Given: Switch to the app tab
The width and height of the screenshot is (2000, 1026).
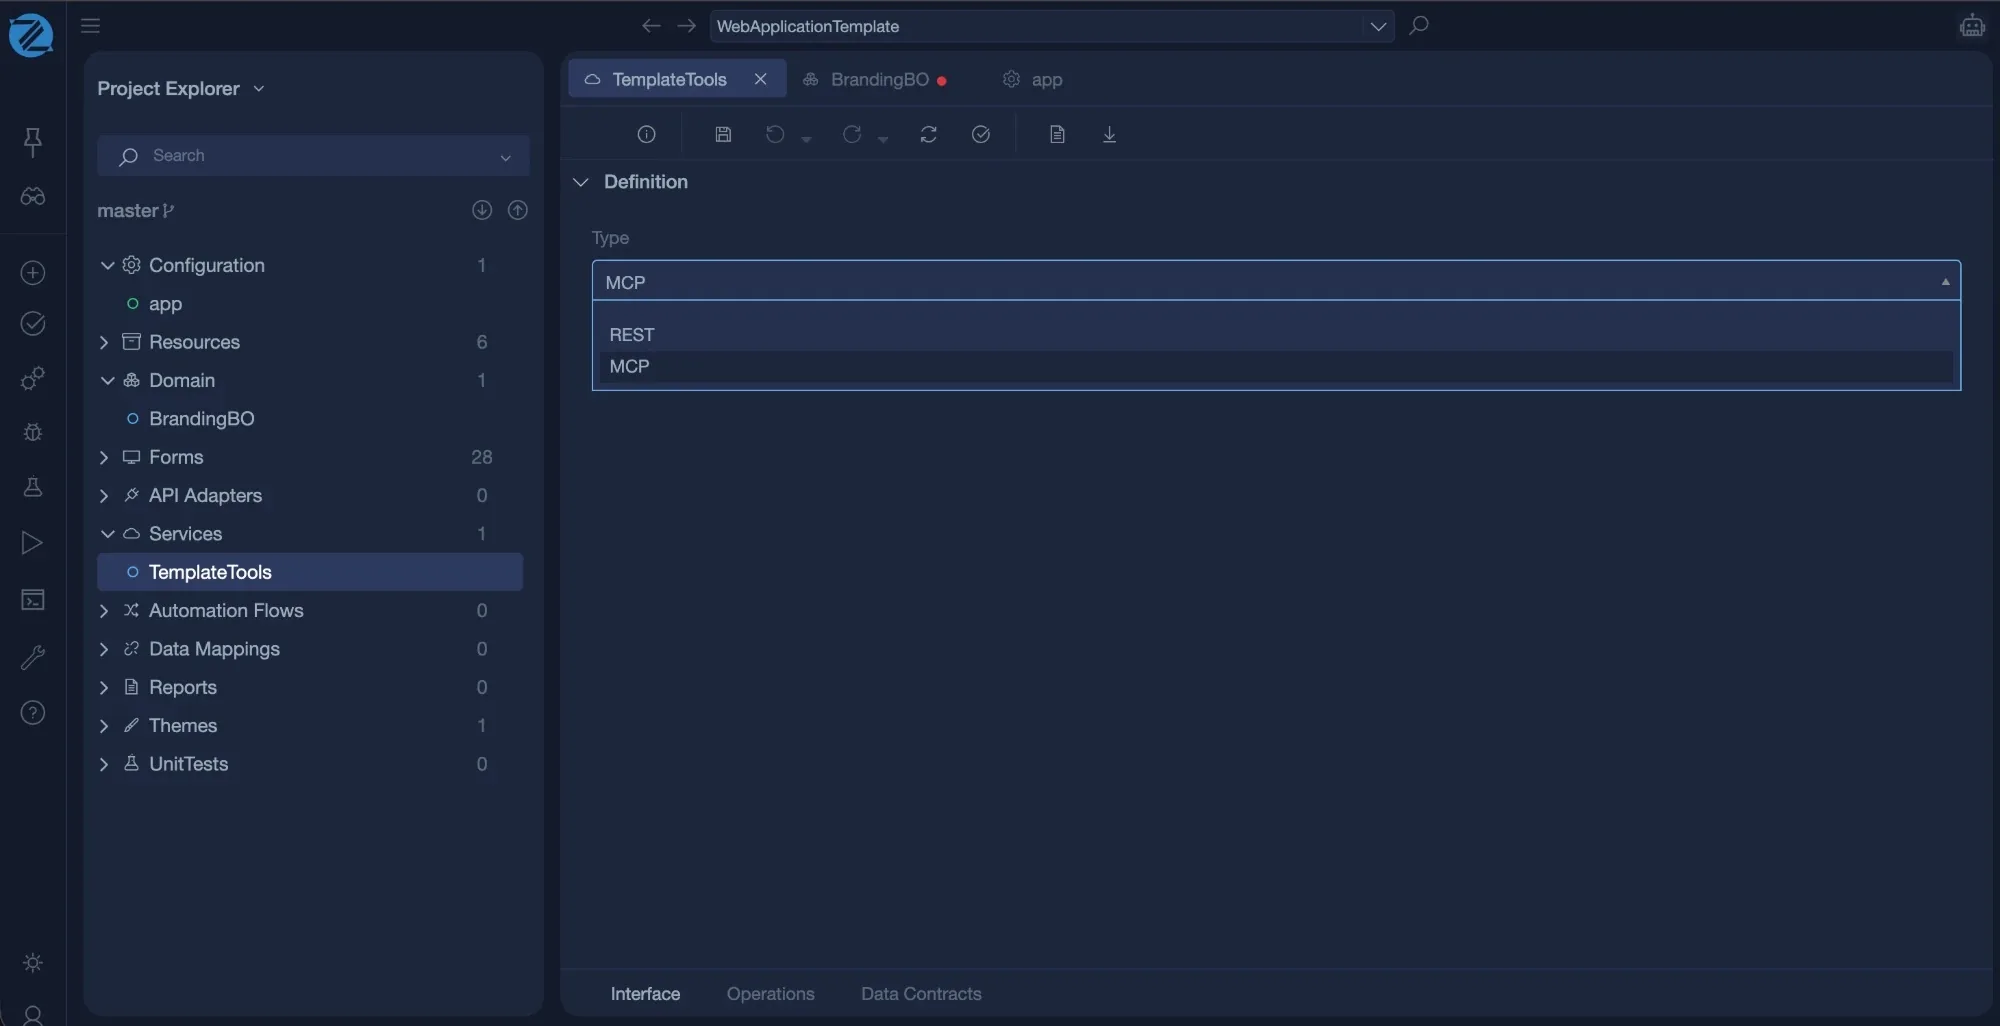Looking at the screenshot, I should pos(1034,79).
